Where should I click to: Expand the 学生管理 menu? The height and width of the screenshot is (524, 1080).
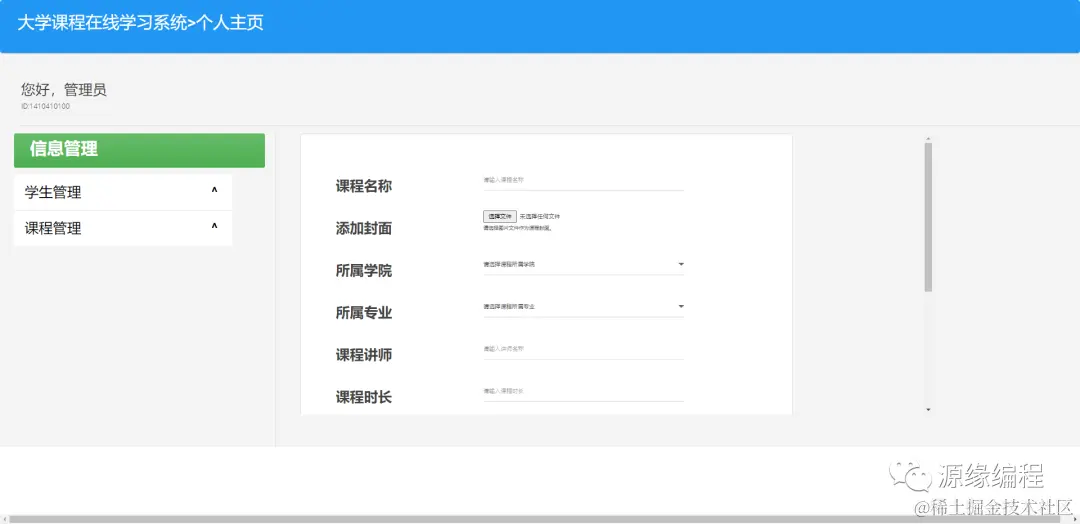point(123,192)
